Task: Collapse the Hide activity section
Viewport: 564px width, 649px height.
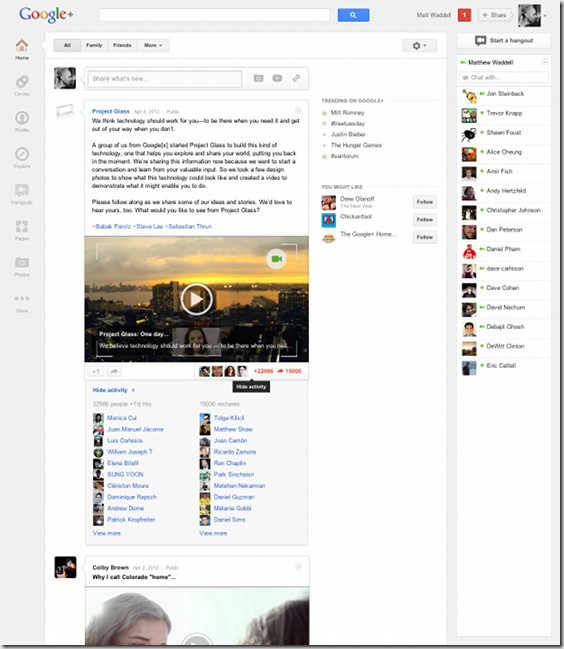Action: click(x=114, y=390)
